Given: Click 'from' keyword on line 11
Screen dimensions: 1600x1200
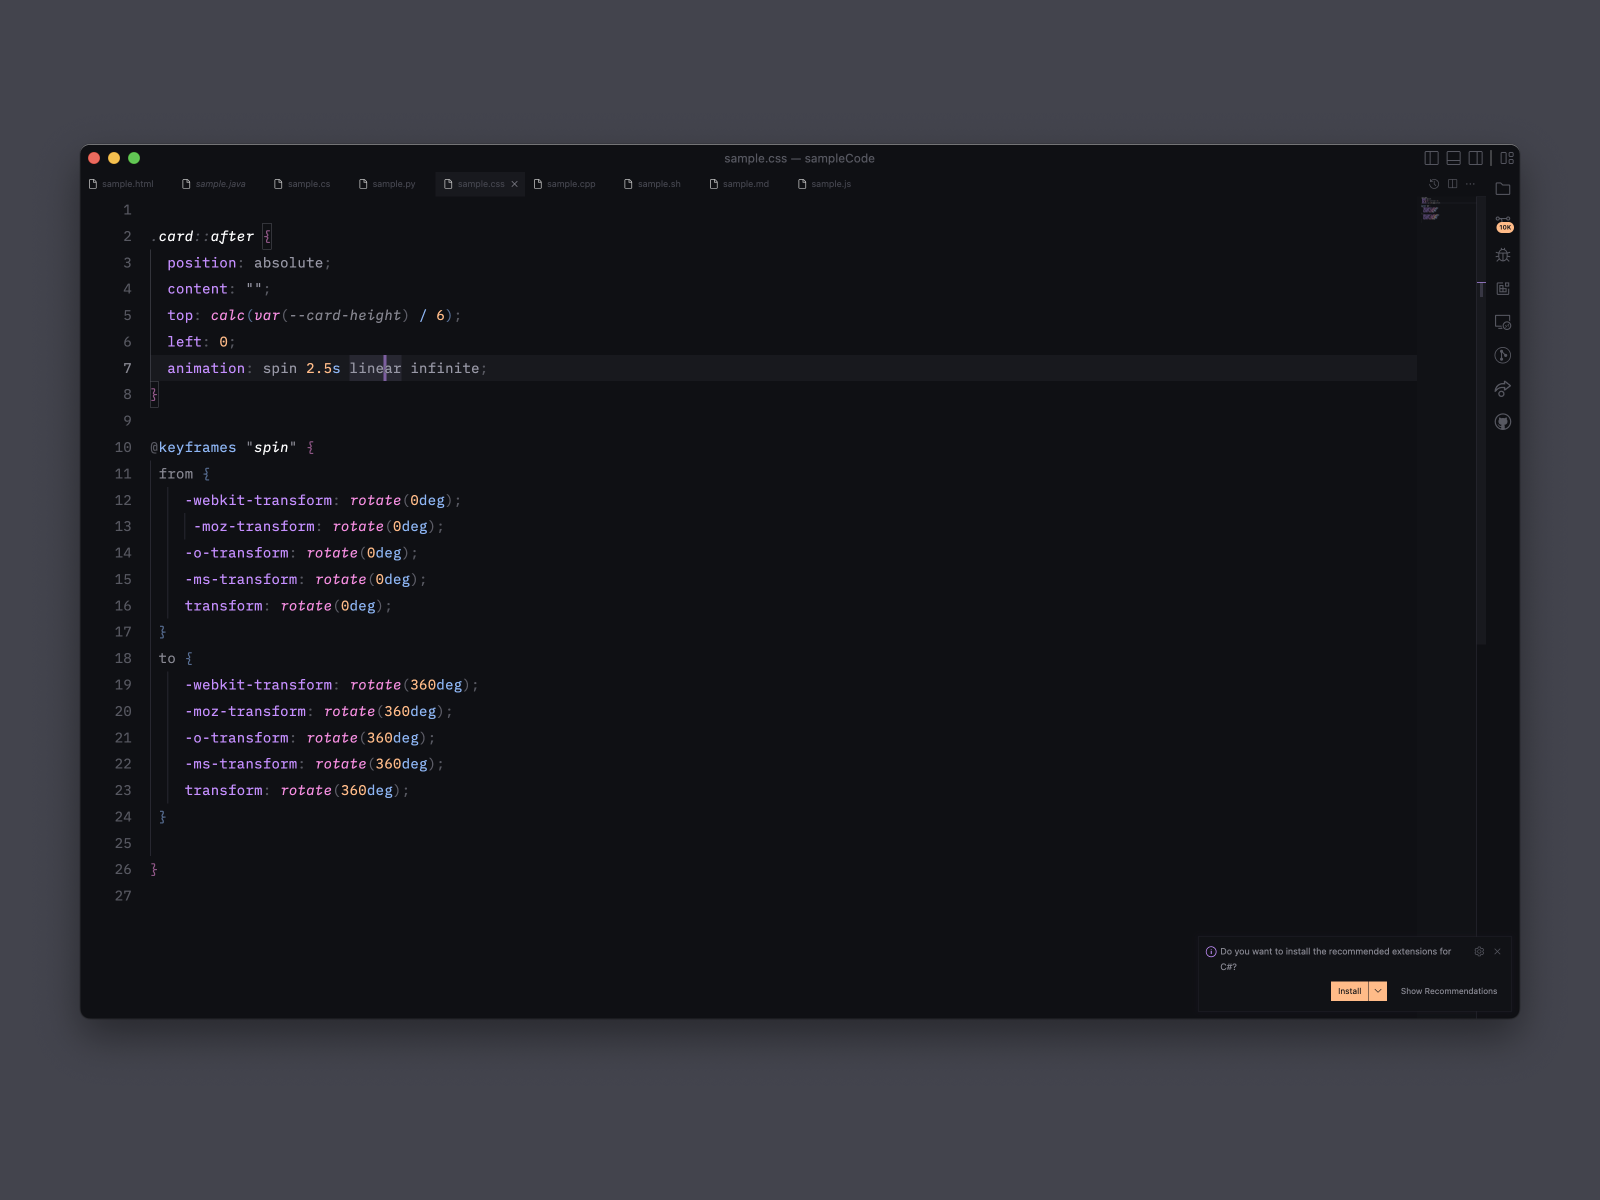Looking at the screenshot, I should coord(176,474).
